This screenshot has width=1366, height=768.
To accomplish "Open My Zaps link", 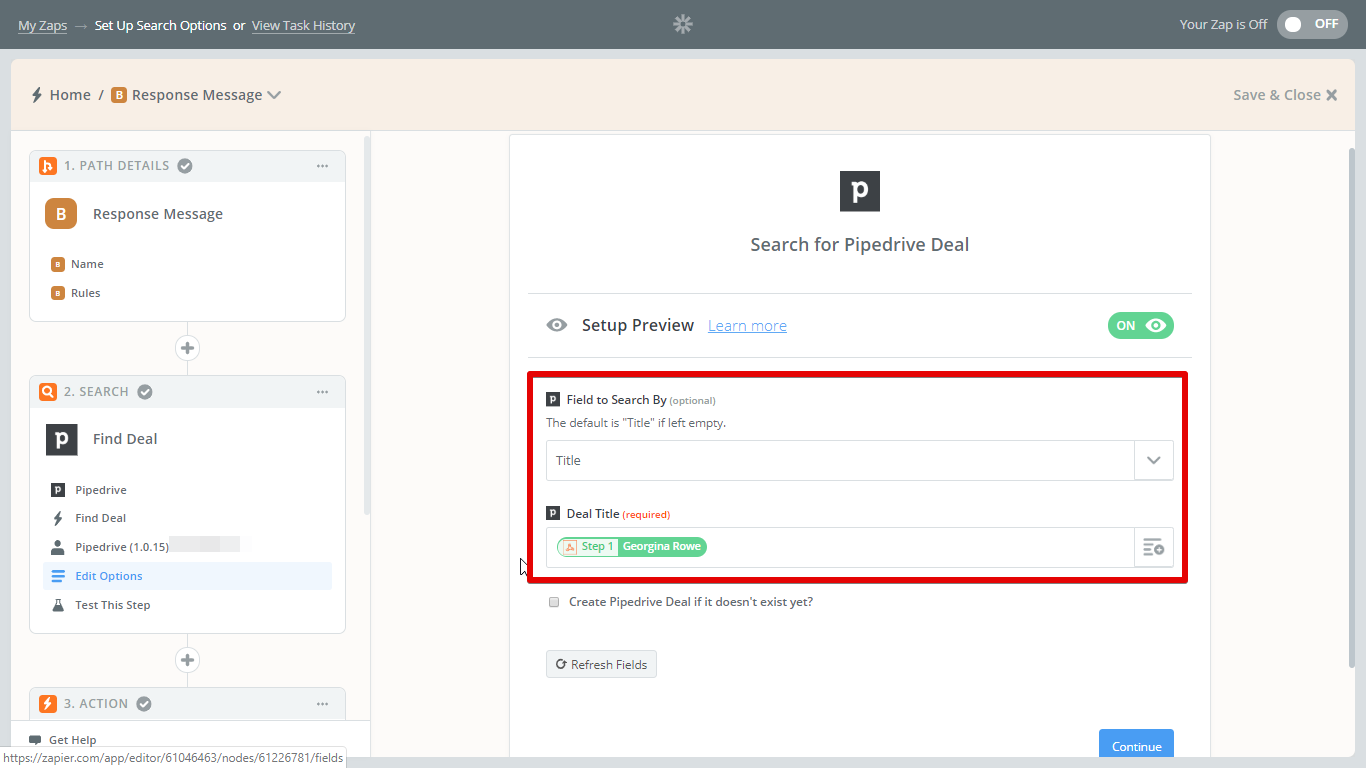I will pos(42,25).
